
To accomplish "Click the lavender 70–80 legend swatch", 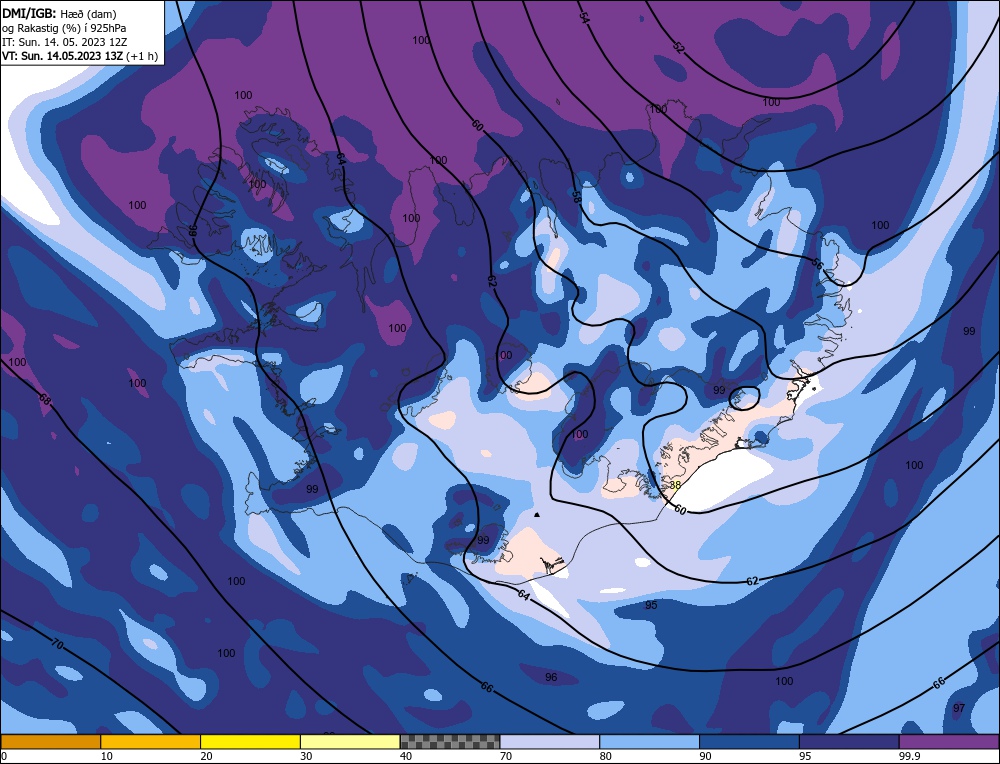I will click(x=550, y=741).
